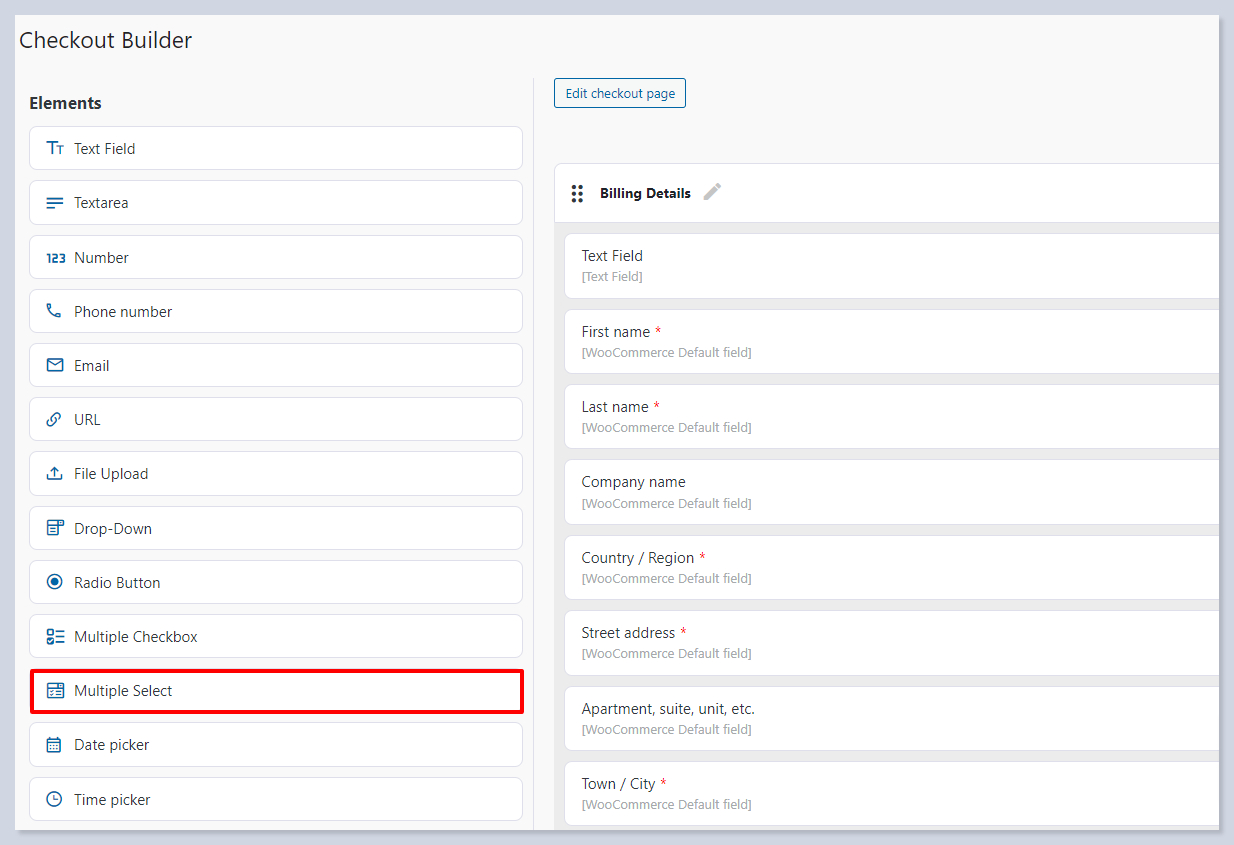Click the Text Field element icon
Image resolution: width=1234 pixels, height=845 pixels.
[55, 148]
